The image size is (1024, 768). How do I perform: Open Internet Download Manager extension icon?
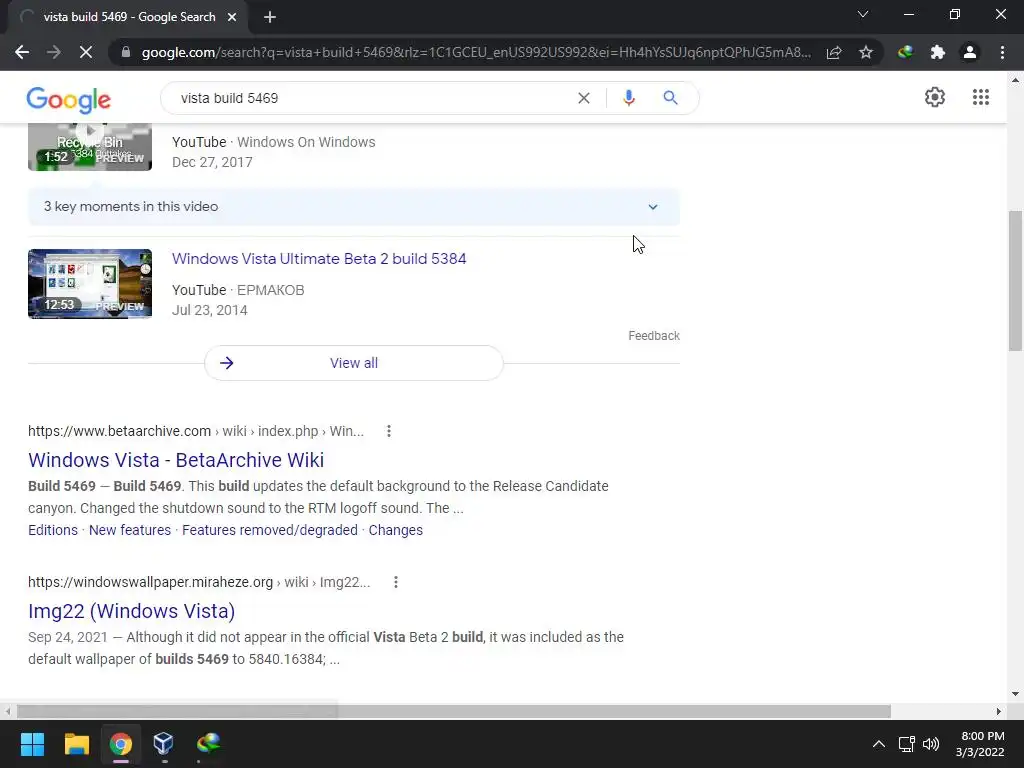click(x=905, y=52)
